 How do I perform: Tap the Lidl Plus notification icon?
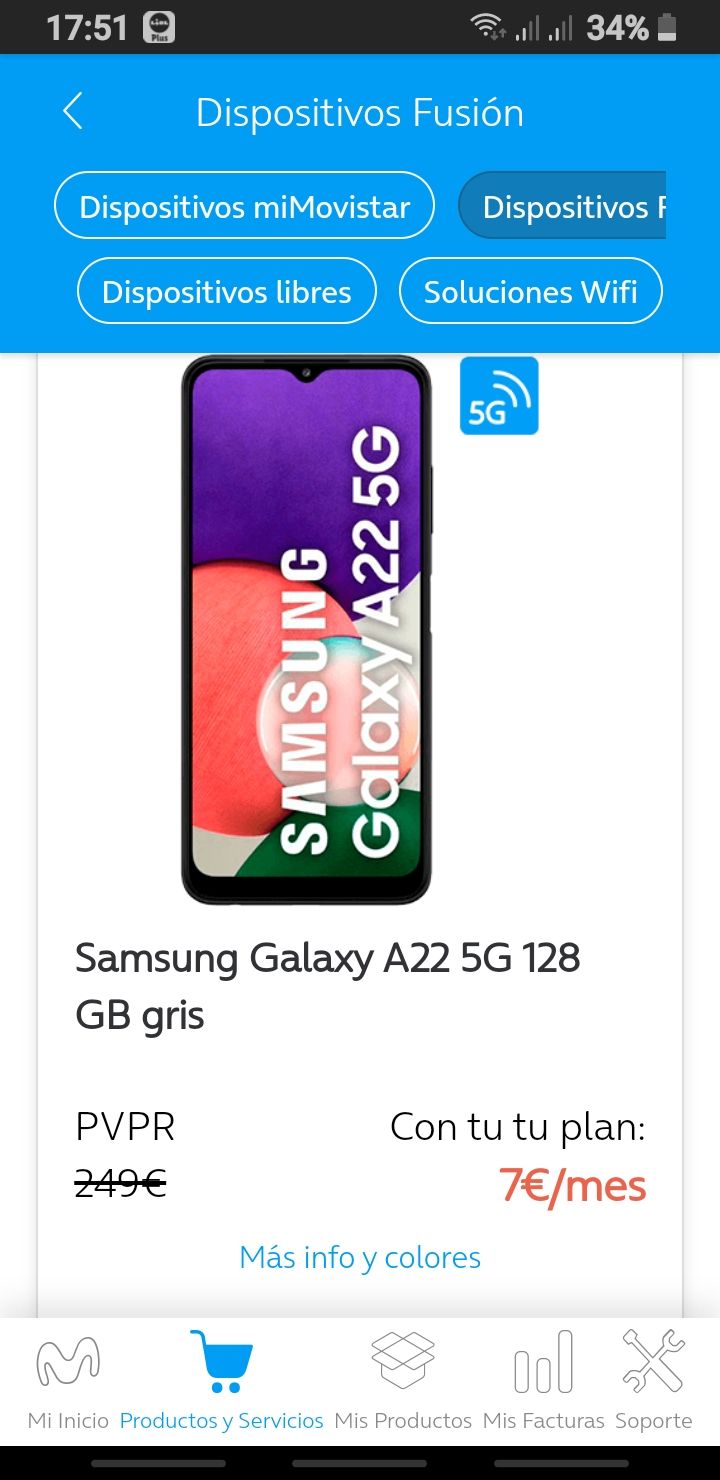(x=159, y=28)
